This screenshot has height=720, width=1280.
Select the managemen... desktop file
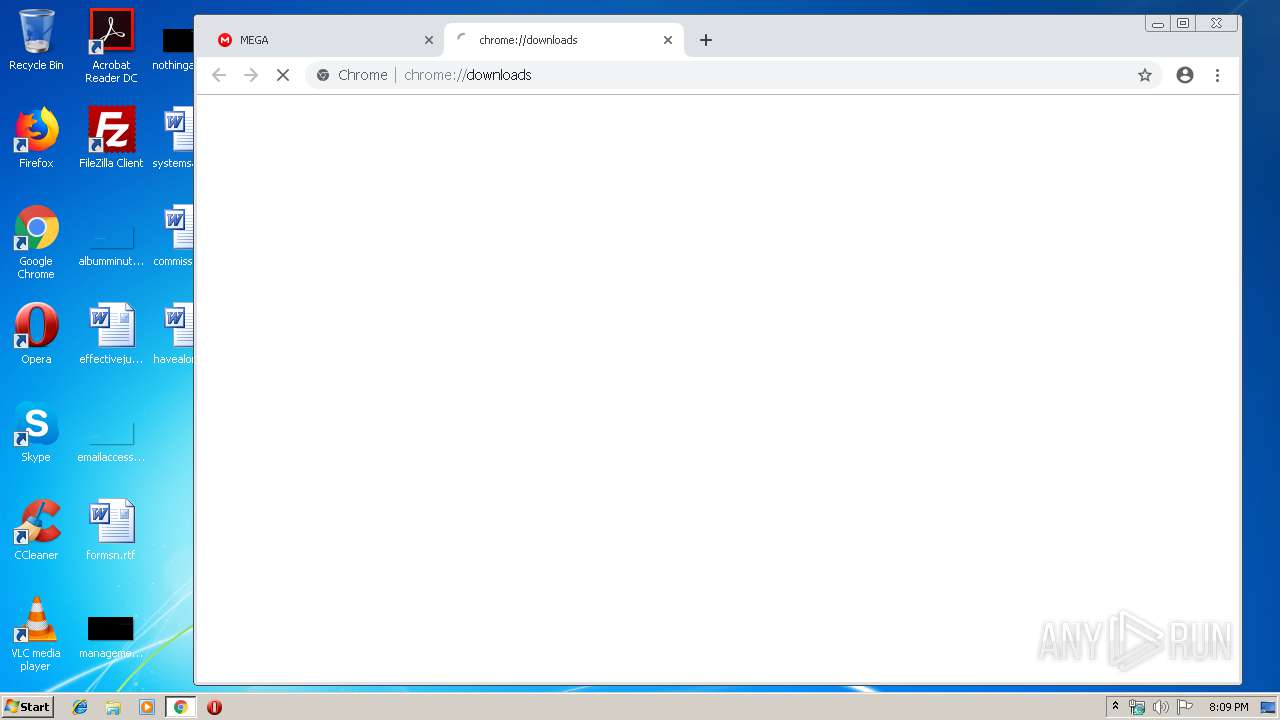click(111, 636)
